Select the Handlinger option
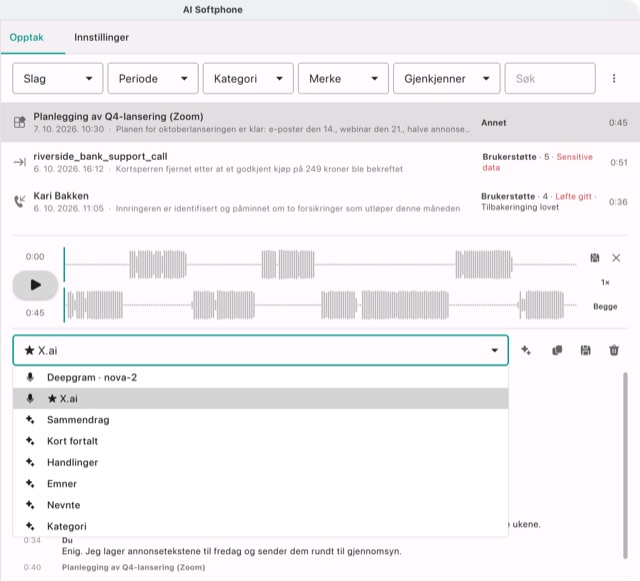This screenshot has height=581, width=640. tap(260, 462)
